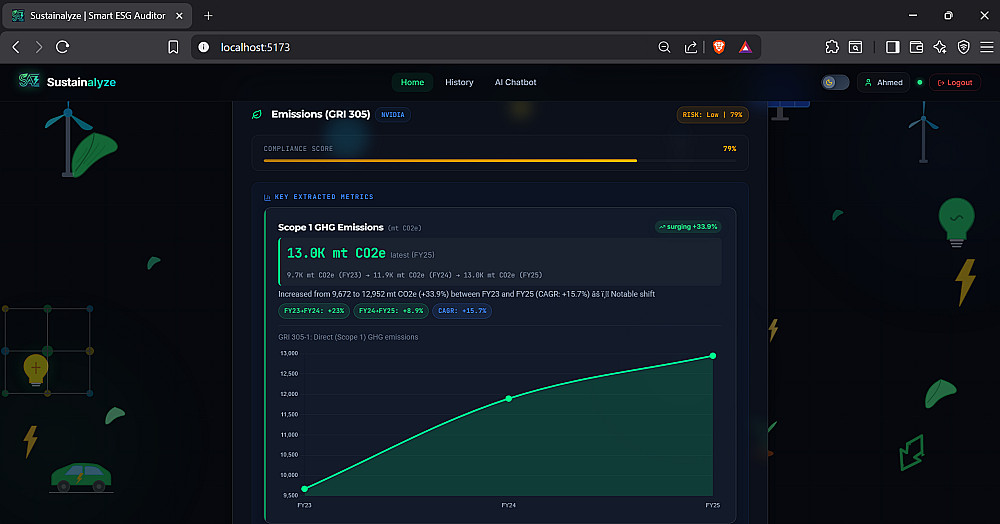Open the Ahmed user profile button
Image resolution: width=1000 pixels, height=524 pixels.
[x=883, y=82]
